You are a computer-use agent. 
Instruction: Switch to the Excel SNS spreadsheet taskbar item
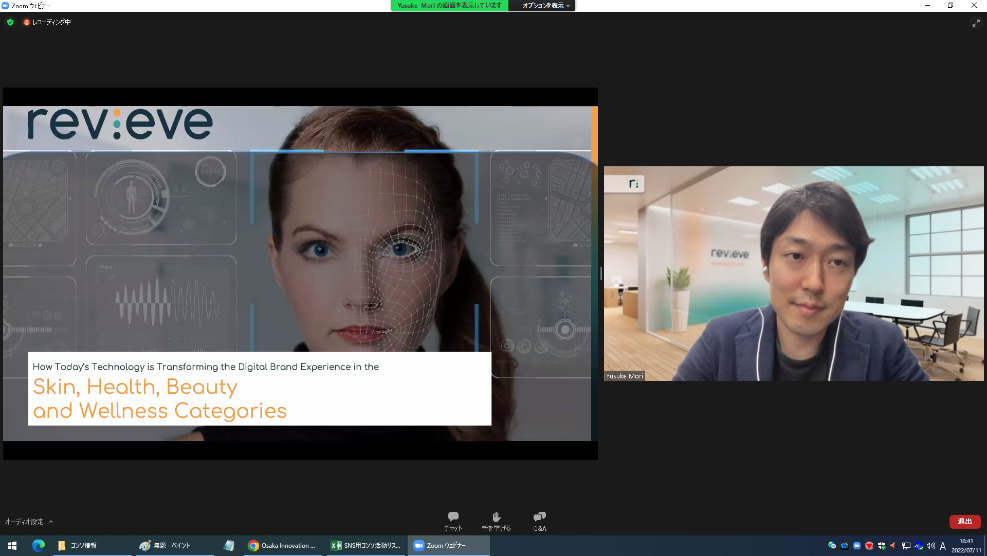coord(366,545)
